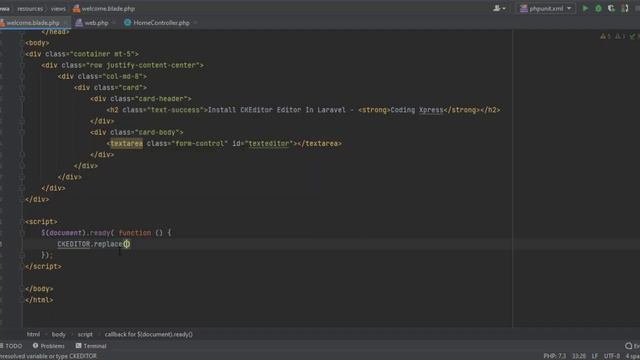Click the warnings inspection indicator in editor corner

click(x=606, y=36)
